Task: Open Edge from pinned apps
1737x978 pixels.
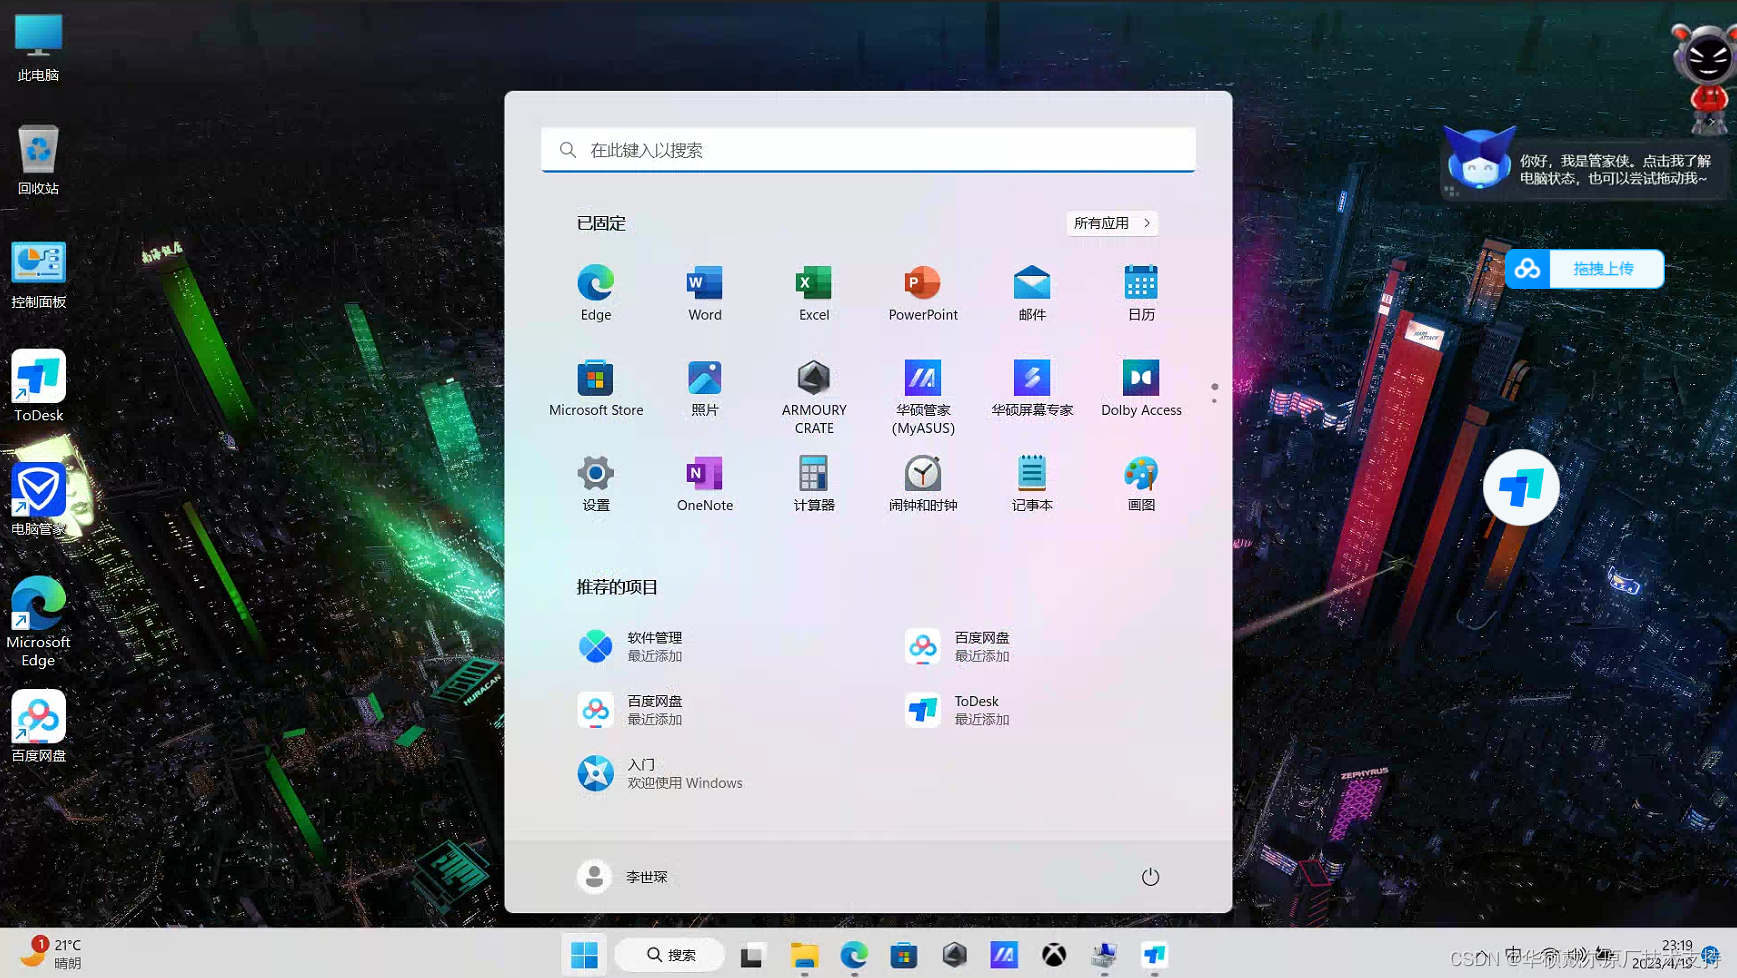Action: tap(595, 293)
